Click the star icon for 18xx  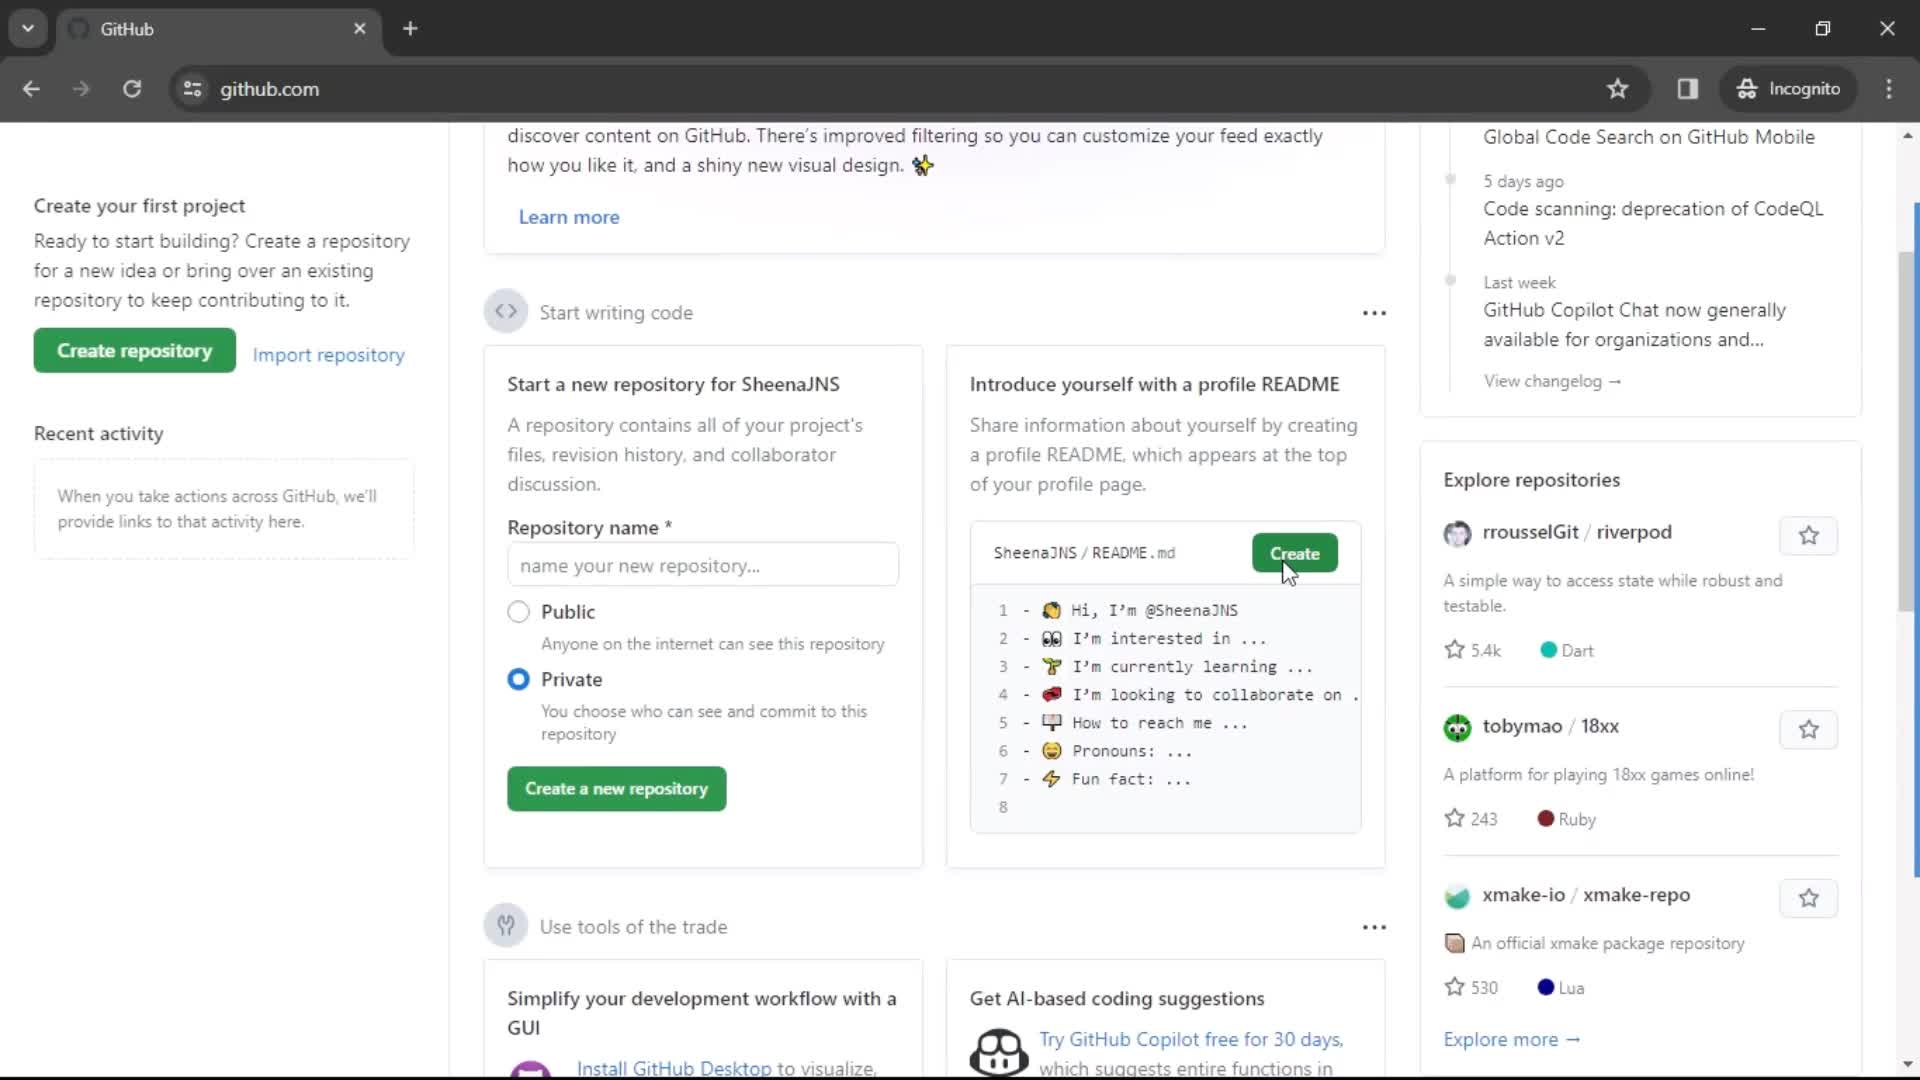(1808, 729)
